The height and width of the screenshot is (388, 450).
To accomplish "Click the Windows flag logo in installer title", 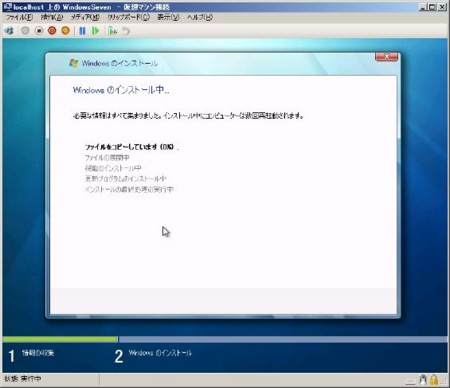I will pos(73,63).
